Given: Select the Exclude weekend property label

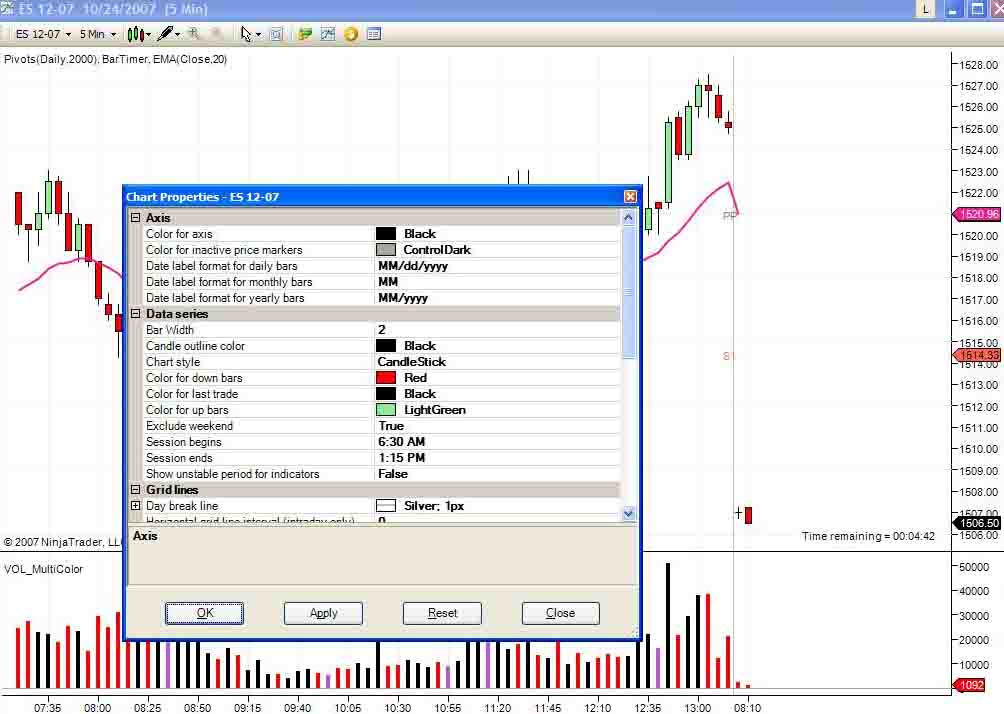Looking at the screenshot, I should (x=190, y=426).
